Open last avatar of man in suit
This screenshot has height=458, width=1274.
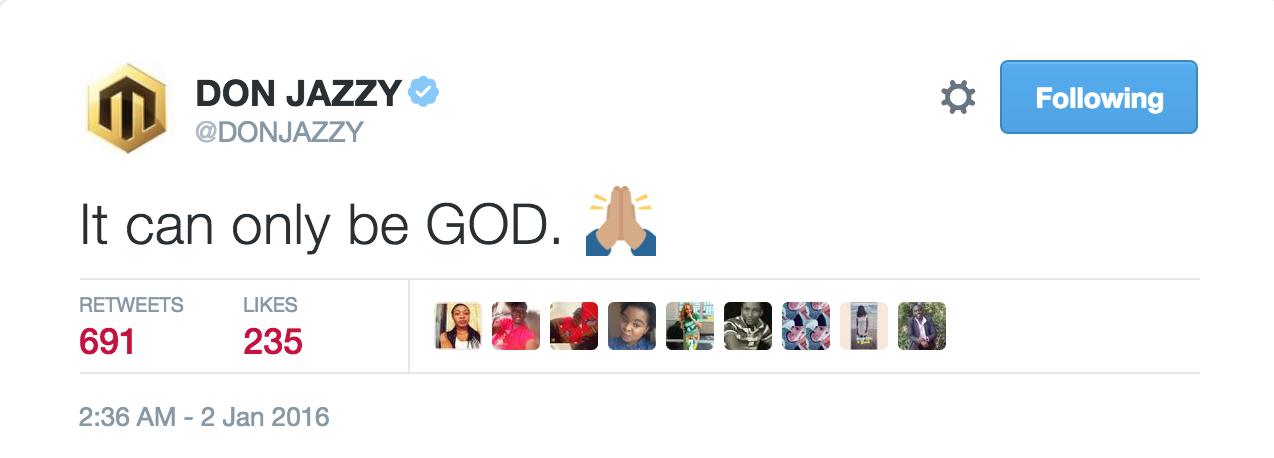[x=922, y=326]
